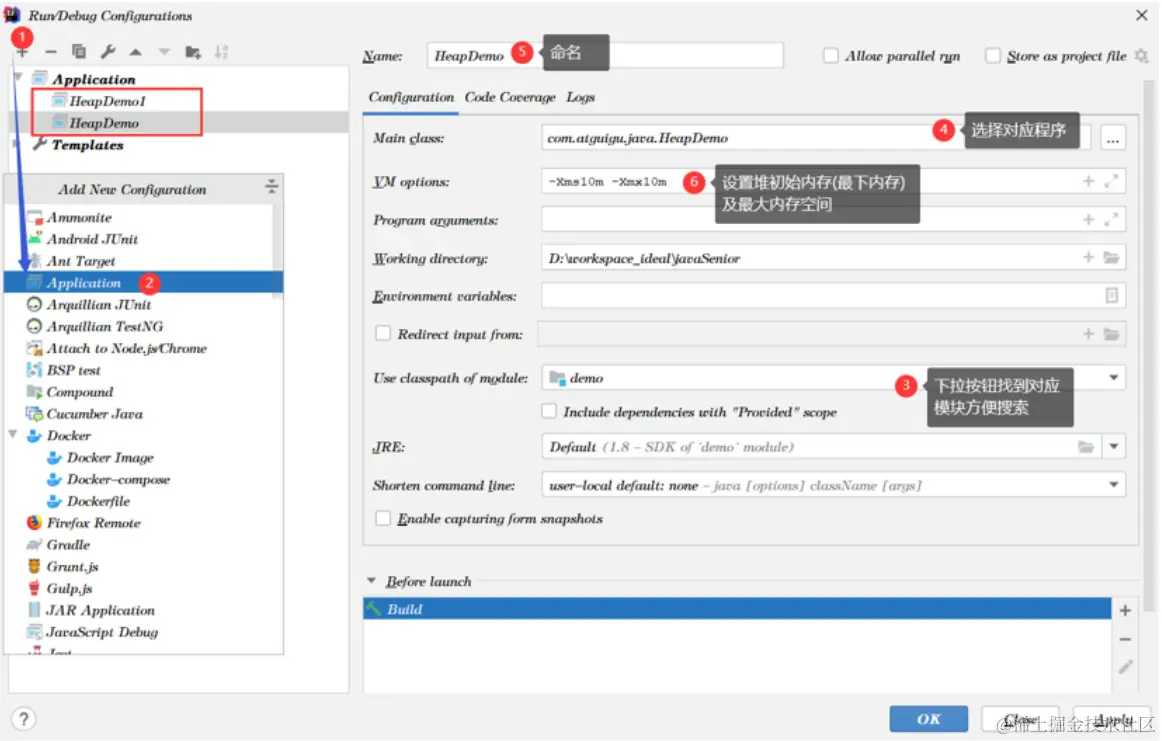This screenshot has height=741, width=1162.
Task: Open Use classpath of module dropdown
Action: click(x=1113, y=377)
